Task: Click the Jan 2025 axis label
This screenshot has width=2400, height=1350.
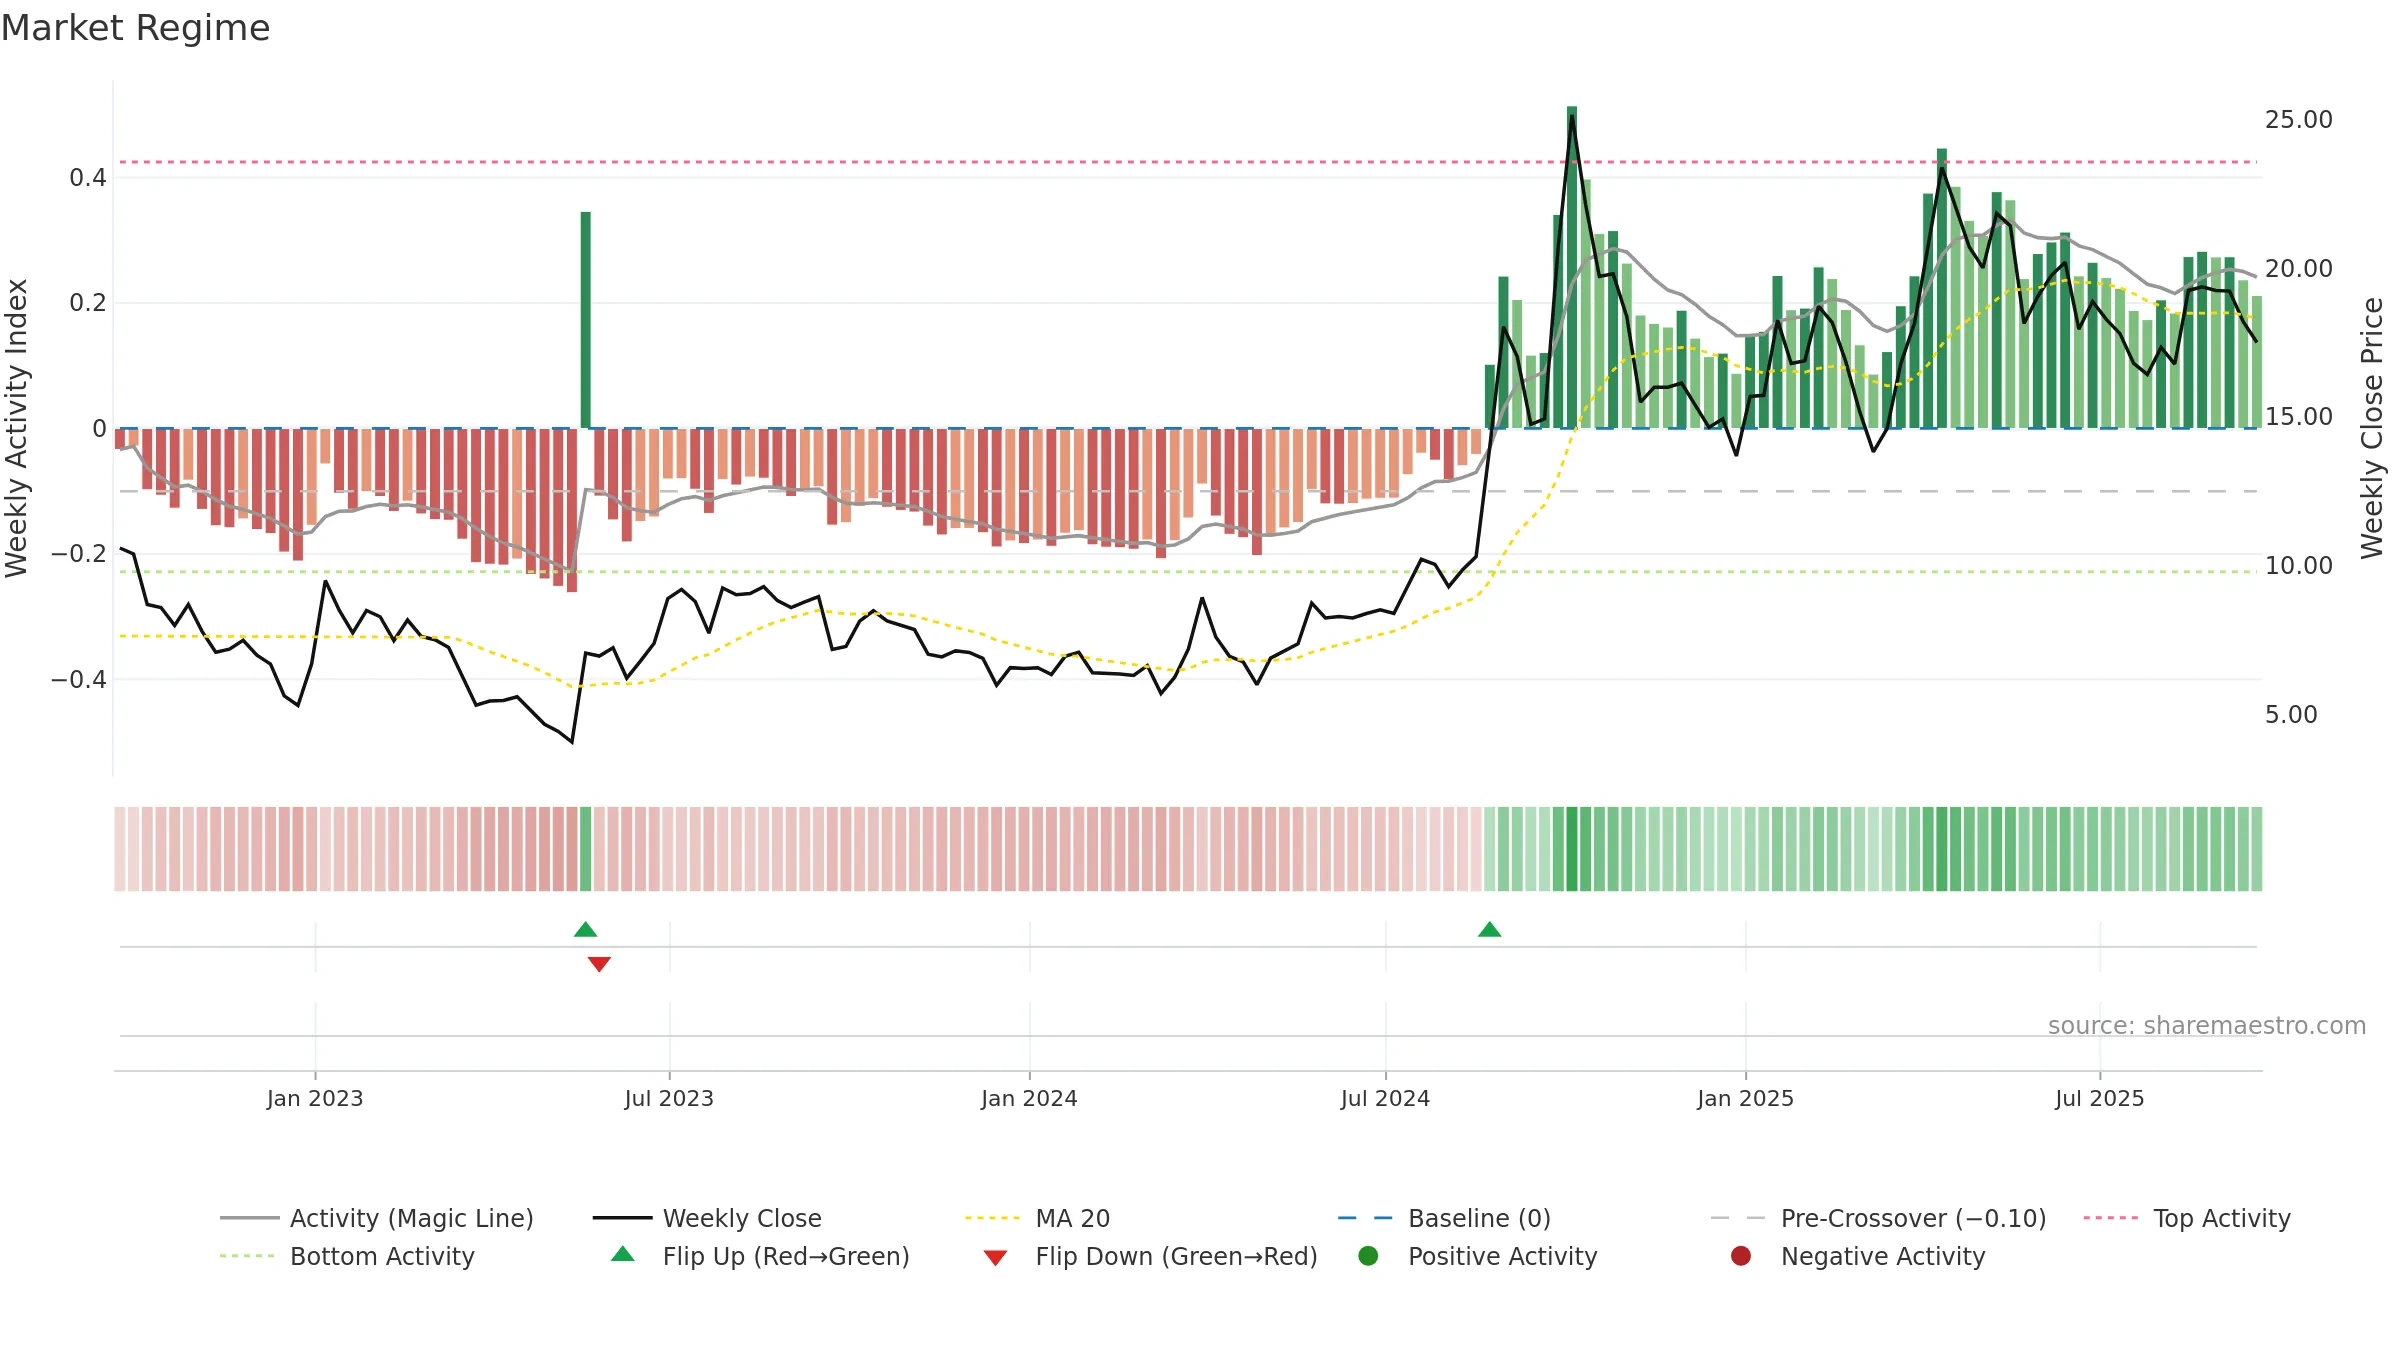Action: click(1745, 1099)
